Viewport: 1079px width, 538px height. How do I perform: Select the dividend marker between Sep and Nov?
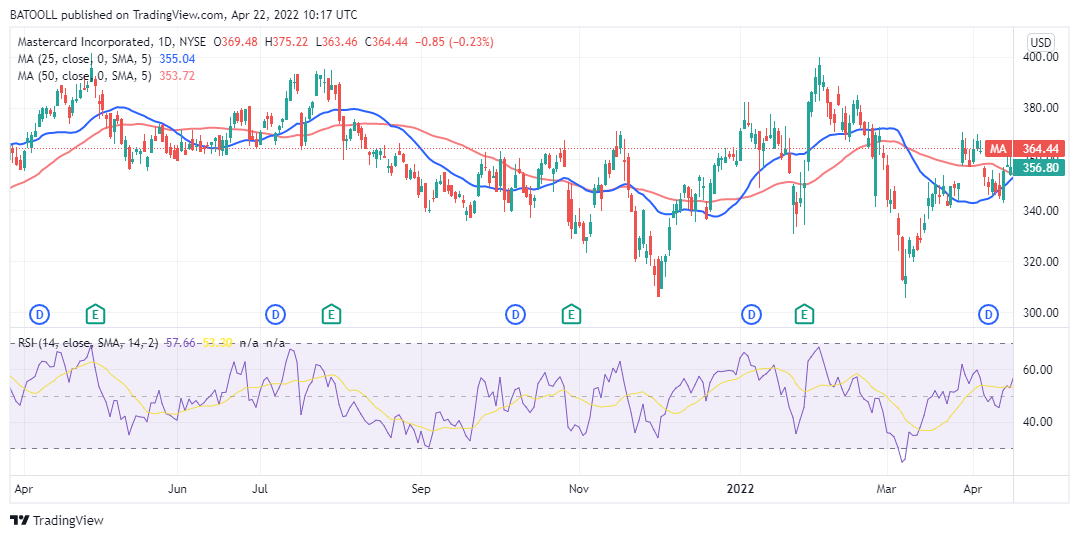[x=515, y=315]
